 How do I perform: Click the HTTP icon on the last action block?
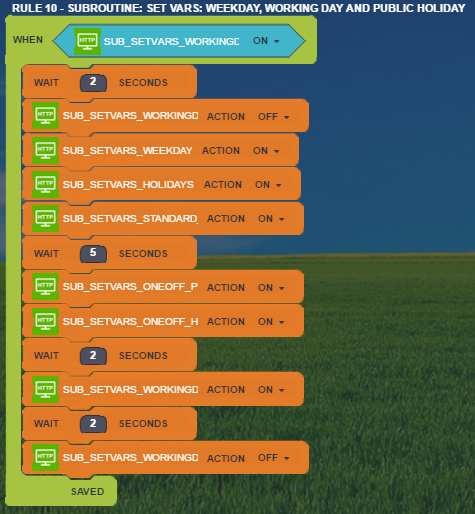[46, 457]
